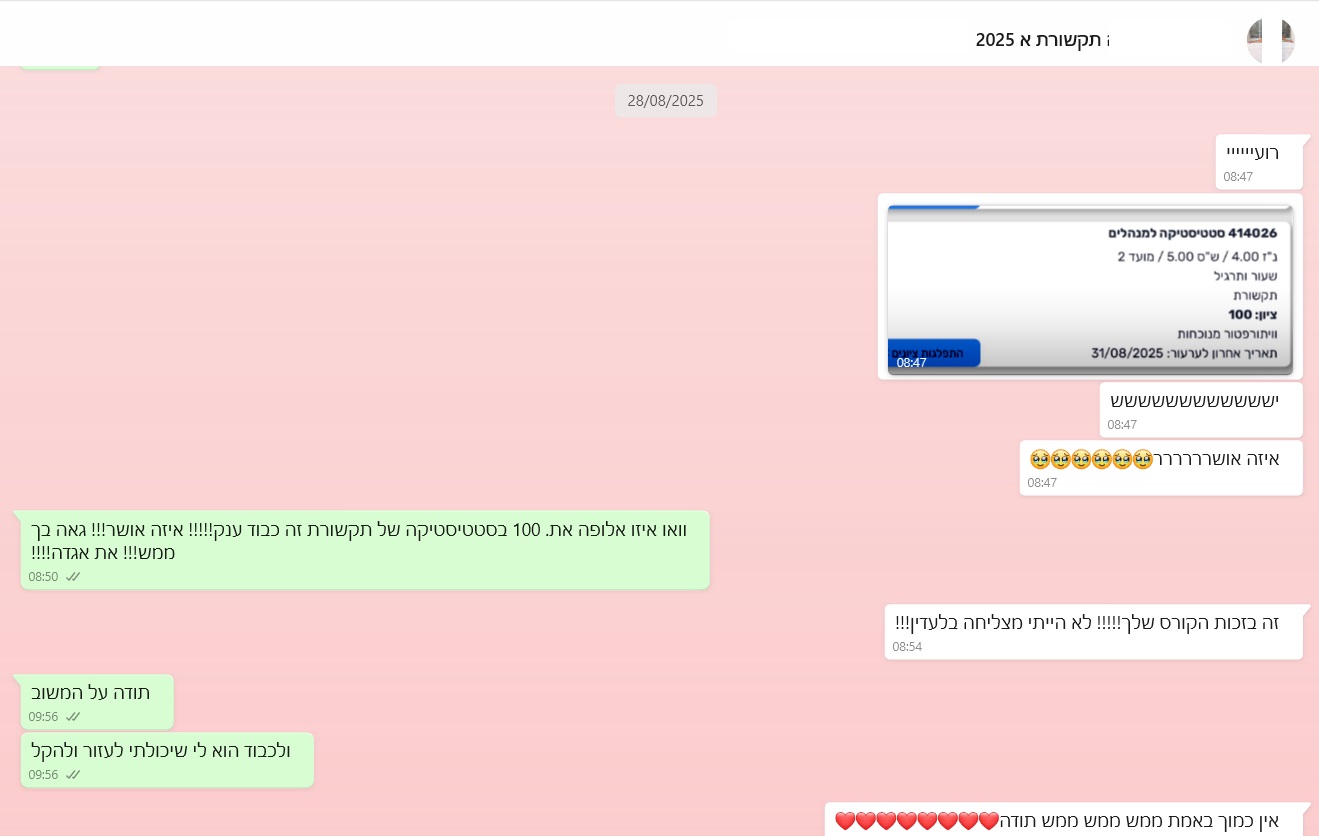Click double-check receipt on תודה על המשוב
Viewport: 1319px width, 836px height.
73,717
